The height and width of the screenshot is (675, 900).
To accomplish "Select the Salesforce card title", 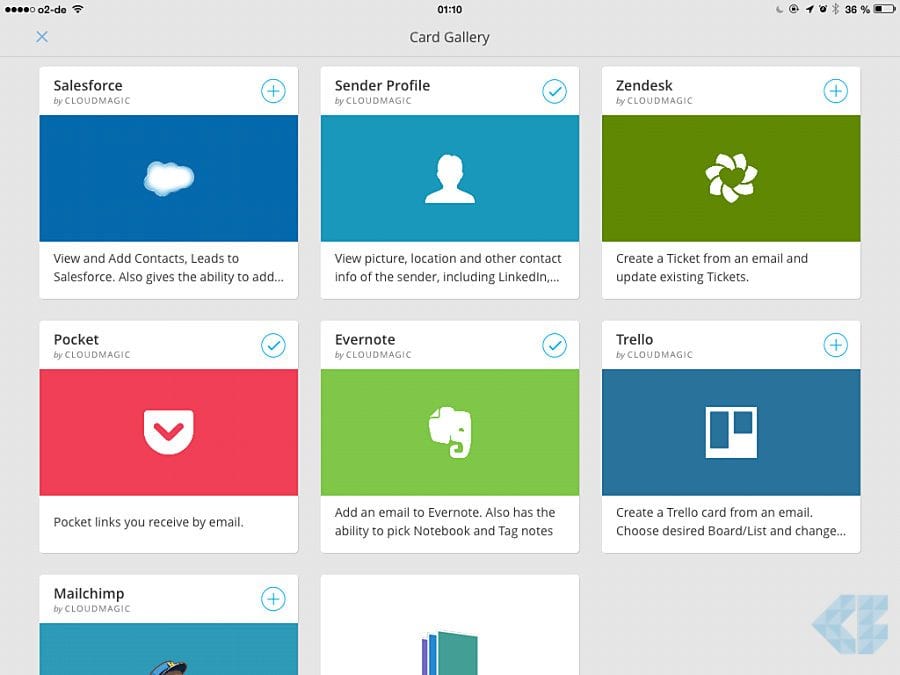I will [88, 86].
